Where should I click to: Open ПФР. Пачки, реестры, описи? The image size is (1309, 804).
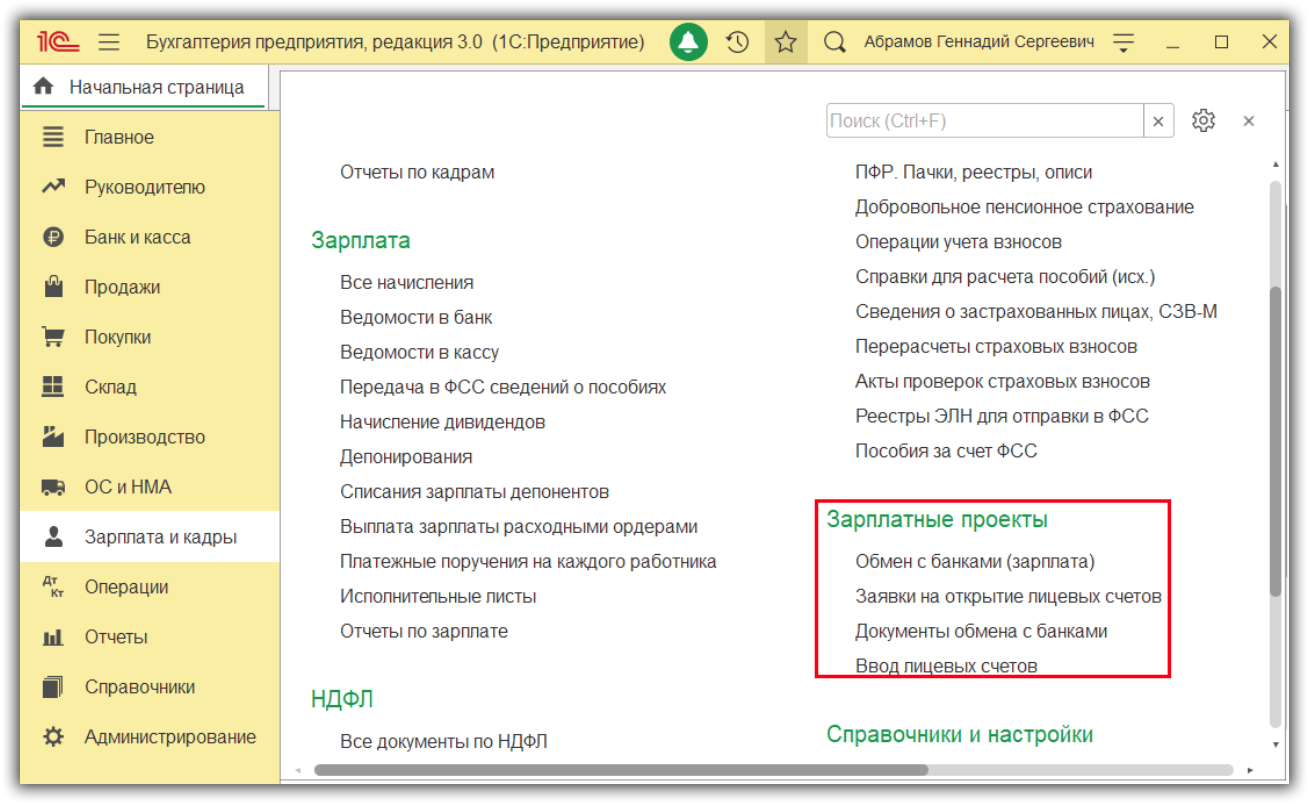pos(974,172)
